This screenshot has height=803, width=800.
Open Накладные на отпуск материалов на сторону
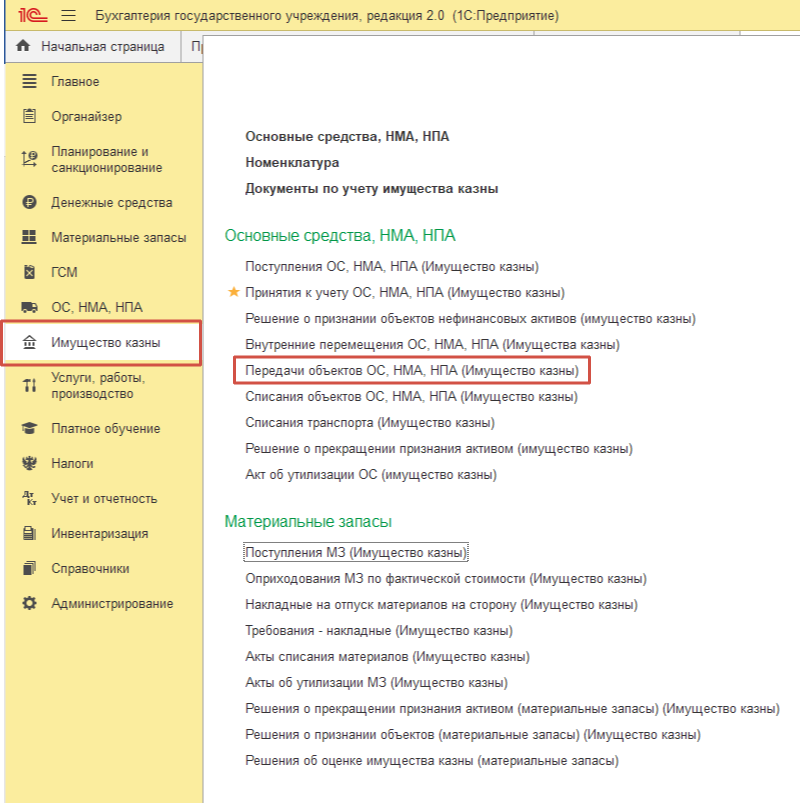click(x=441, y=605)
